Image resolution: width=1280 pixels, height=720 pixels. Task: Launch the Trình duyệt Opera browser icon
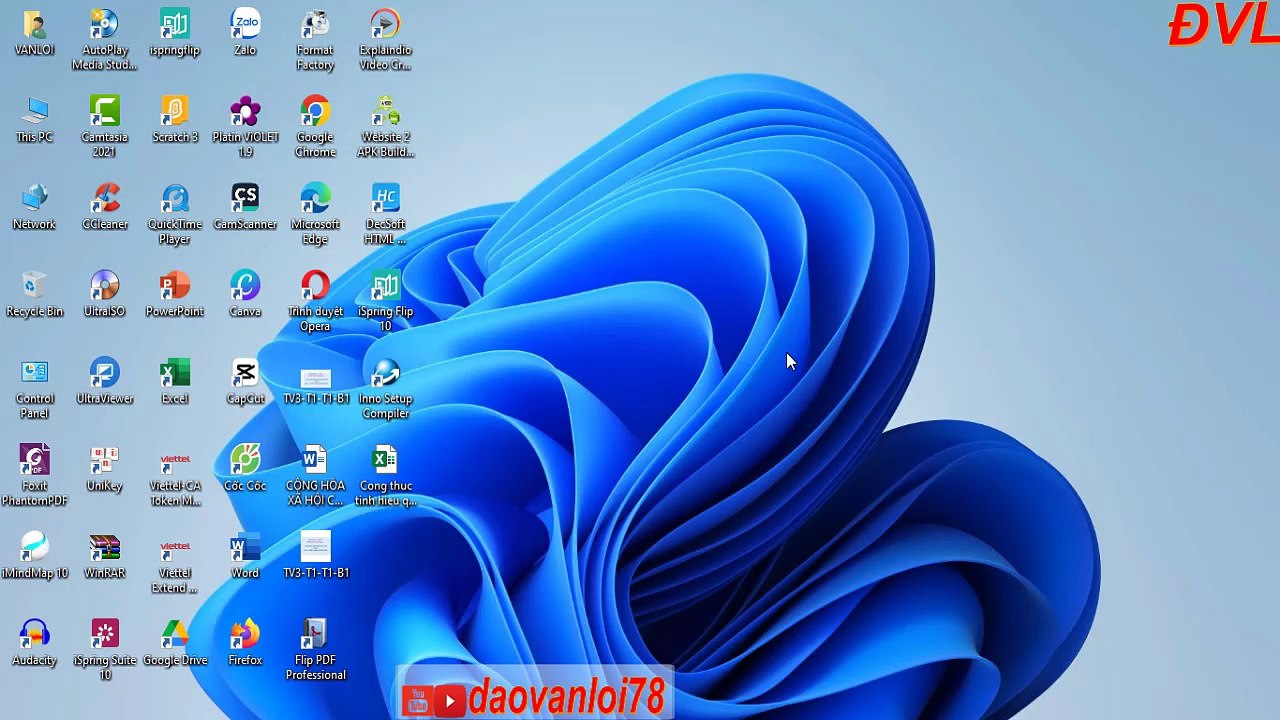(315, 301)
